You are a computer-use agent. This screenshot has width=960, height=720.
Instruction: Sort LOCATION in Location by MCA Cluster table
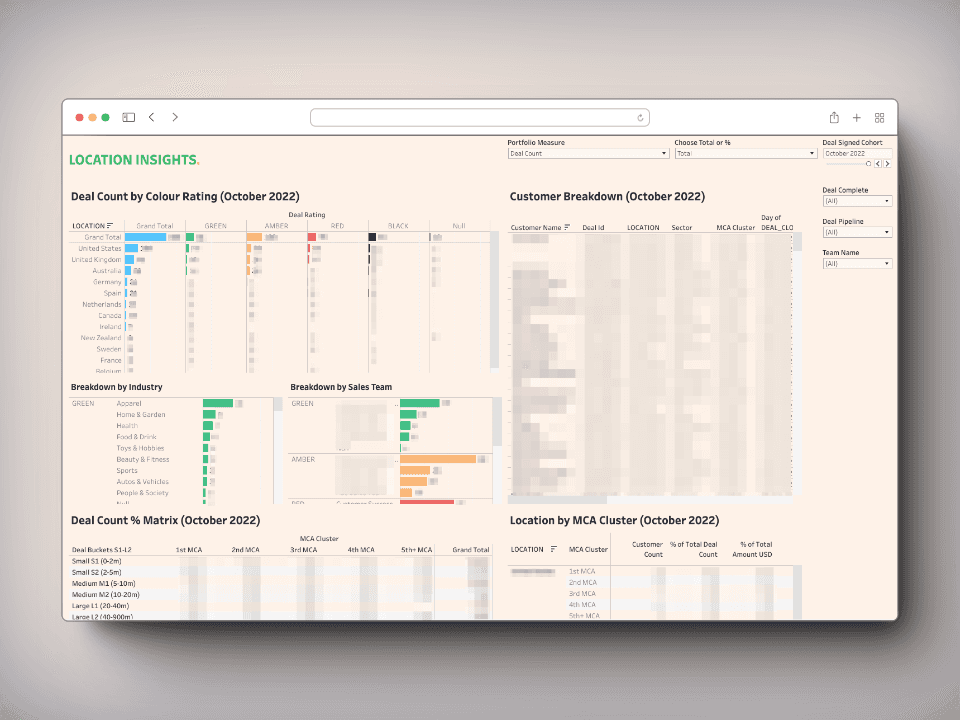[553, 549]
